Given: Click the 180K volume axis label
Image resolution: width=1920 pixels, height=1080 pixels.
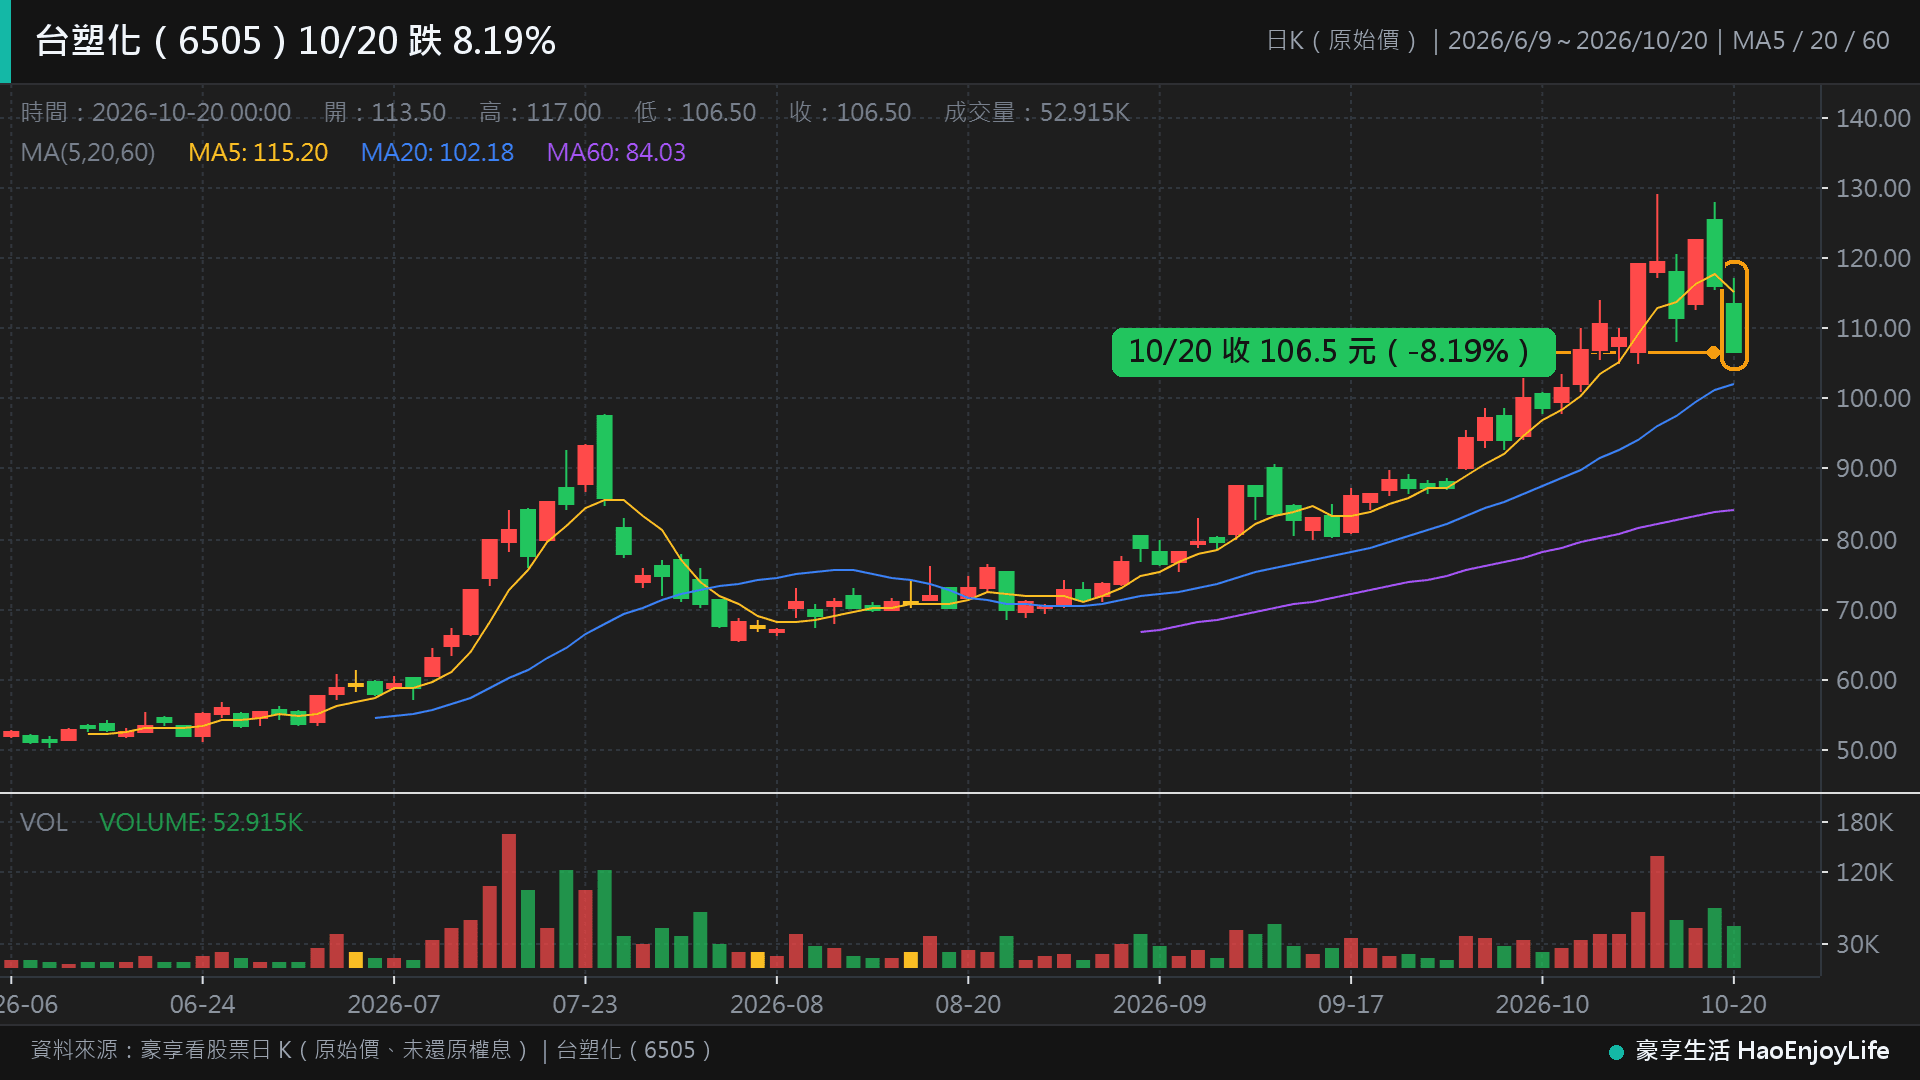Looking at the screenshot, I should (1864, 823).
